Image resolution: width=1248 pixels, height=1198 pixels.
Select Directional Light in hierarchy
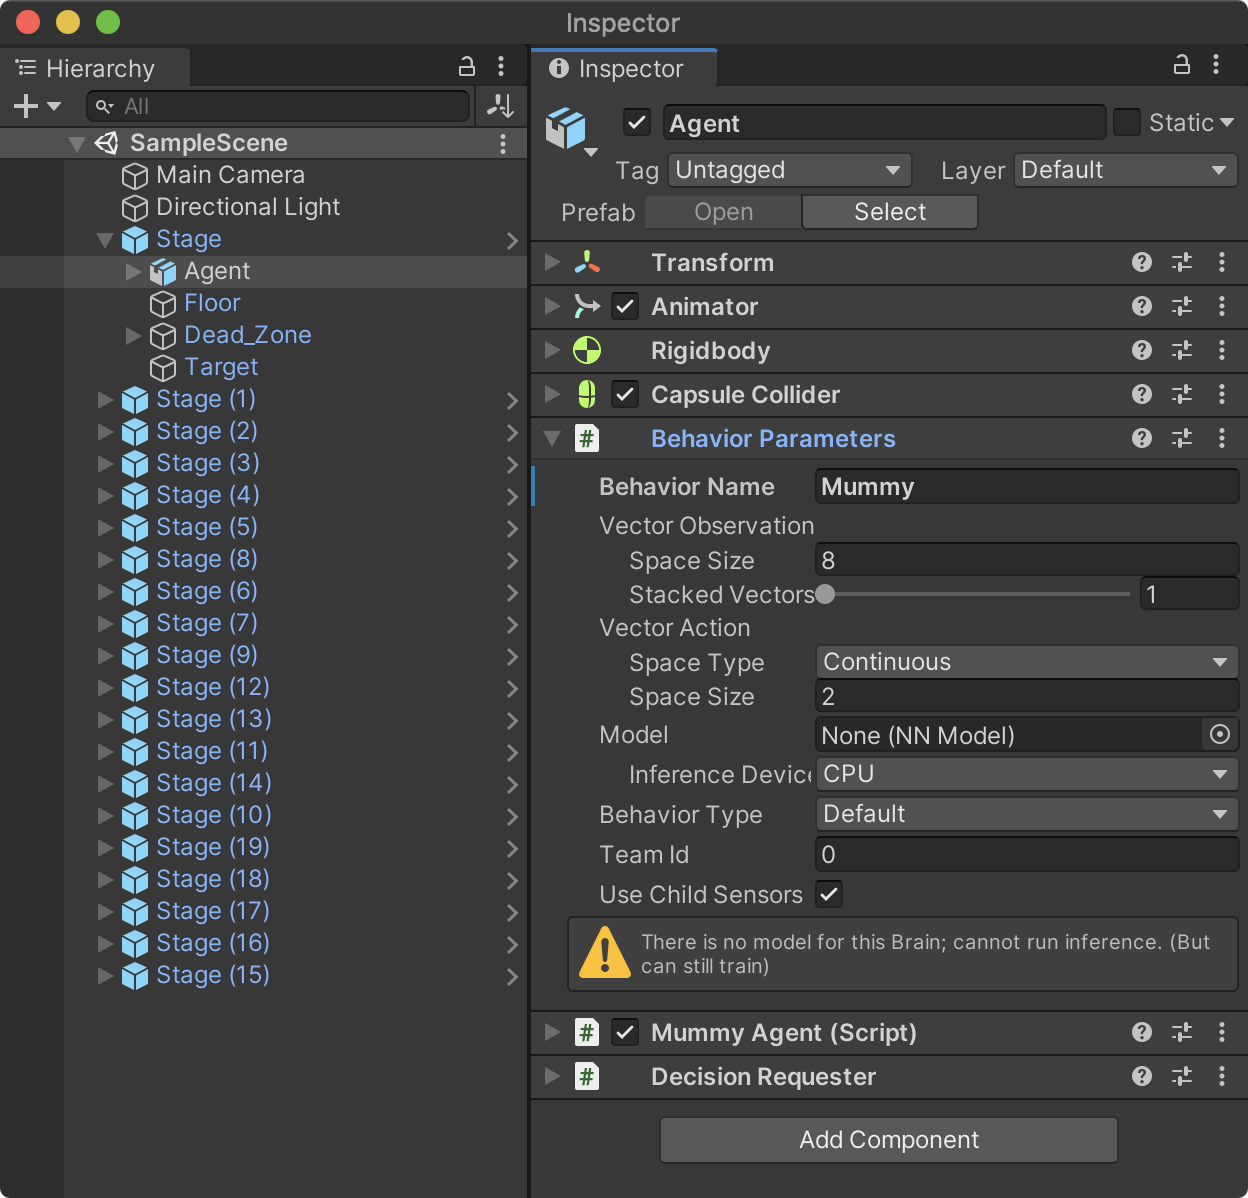248,207
